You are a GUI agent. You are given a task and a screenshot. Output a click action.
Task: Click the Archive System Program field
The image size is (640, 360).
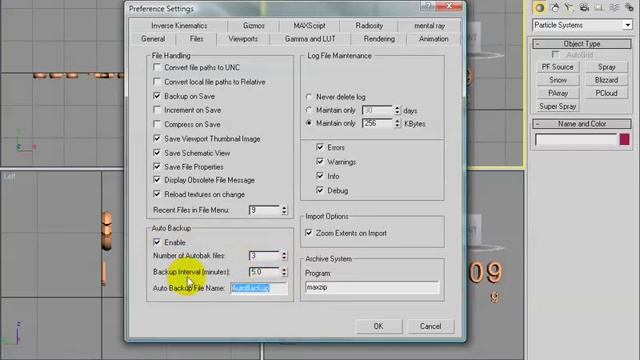tap(372, 287)
